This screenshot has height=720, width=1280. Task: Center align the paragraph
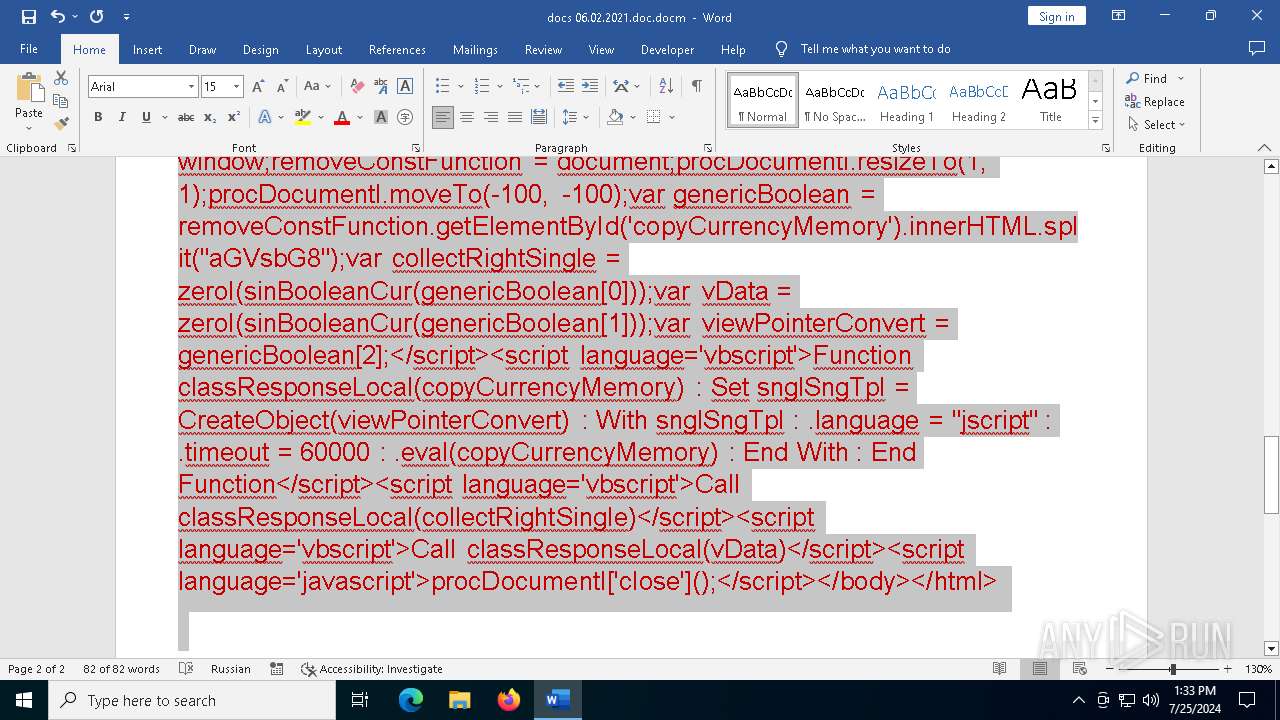pyautogui.click(x=467, y=117)
